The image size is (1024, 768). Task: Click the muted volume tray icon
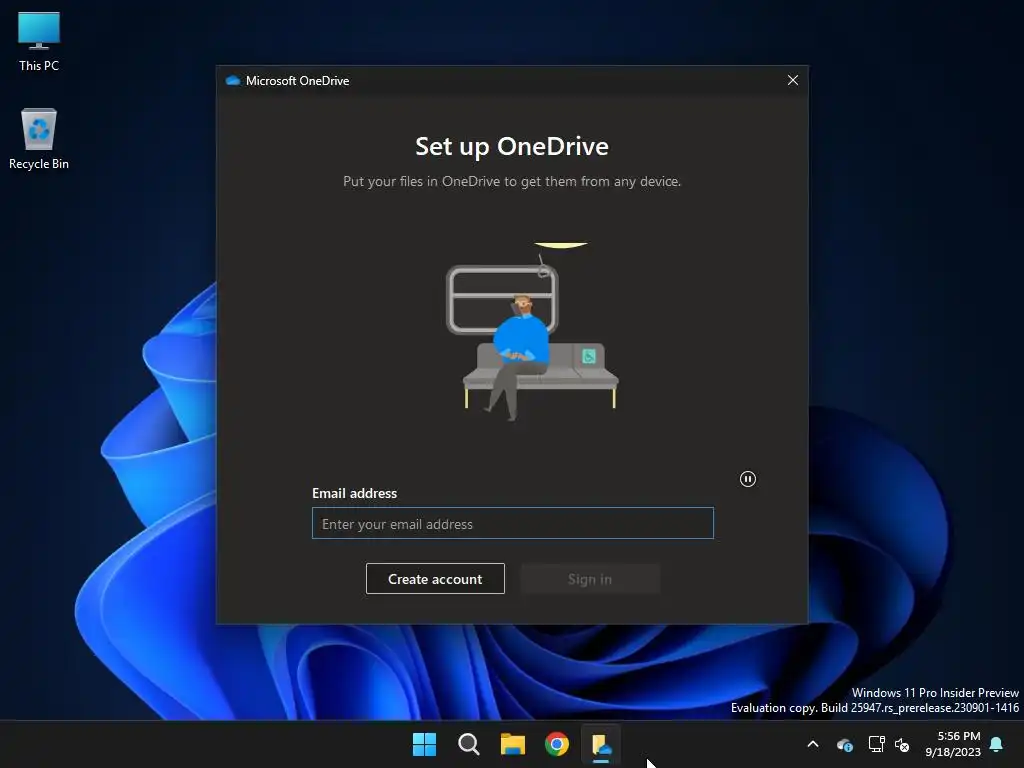pos(902,744)
